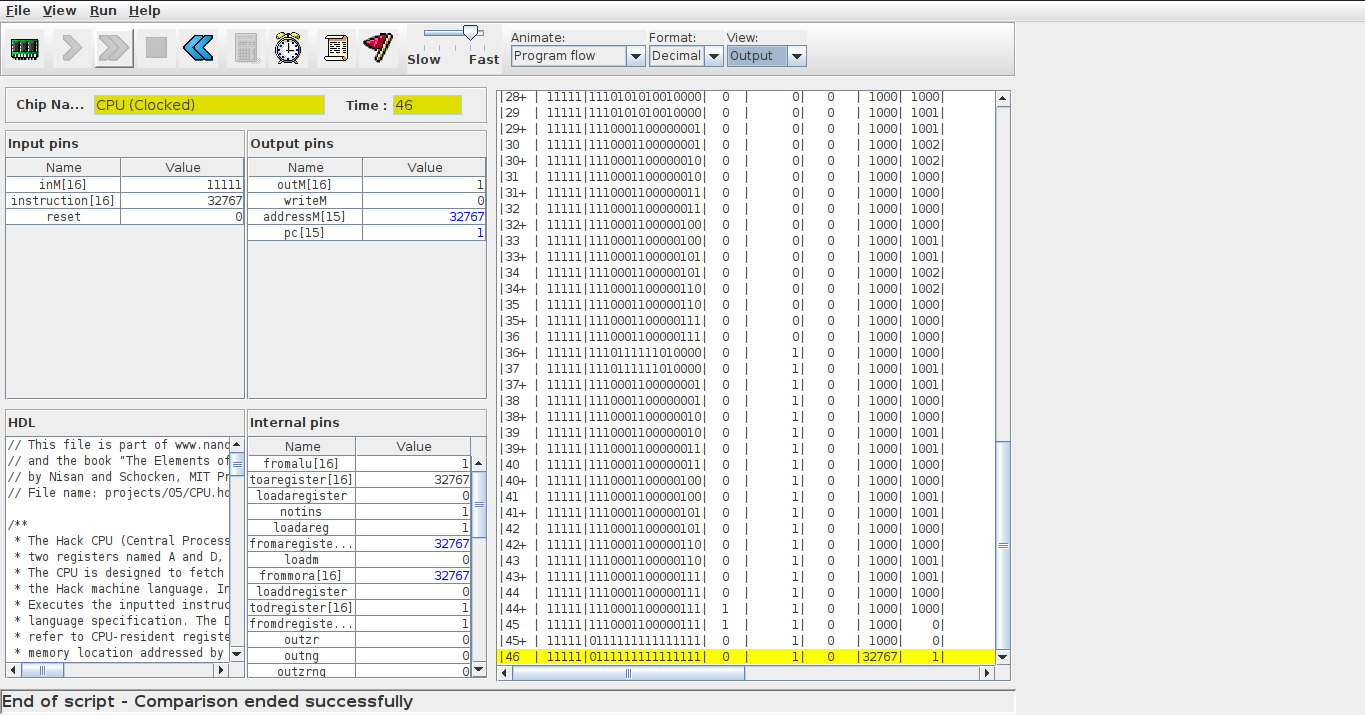The image size is (1365, 715).
Task: Open the View dropdown set to Output
Action: tap(766, 56)
